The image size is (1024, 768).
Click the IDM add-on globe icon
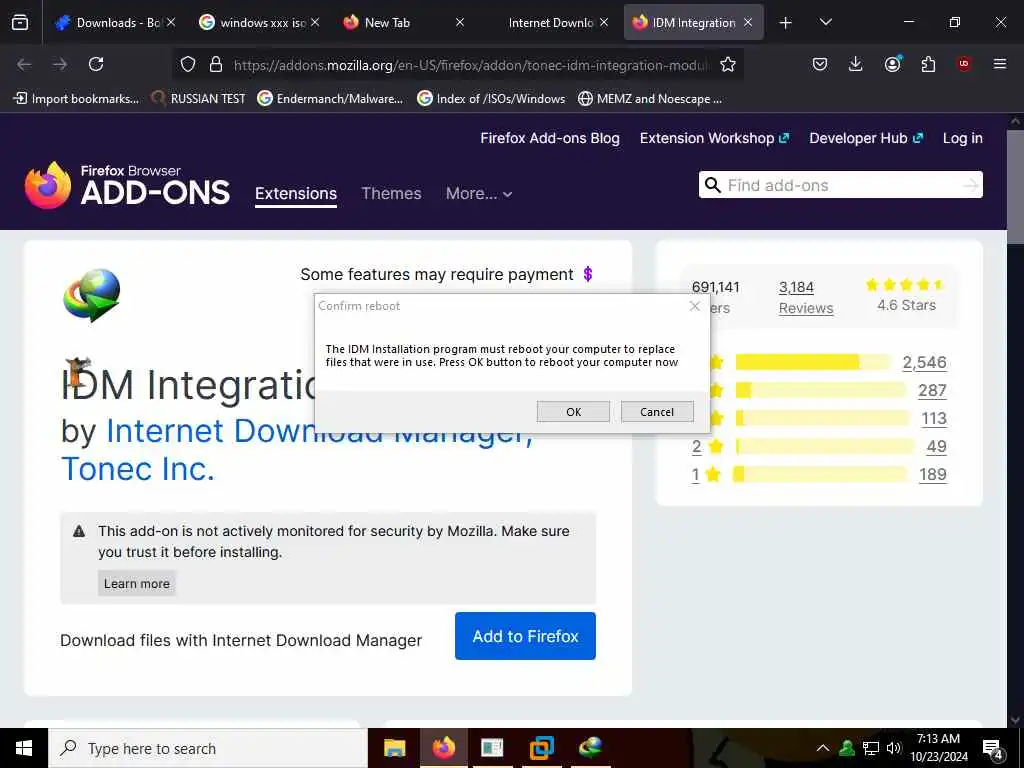click(x=91, y=295)
